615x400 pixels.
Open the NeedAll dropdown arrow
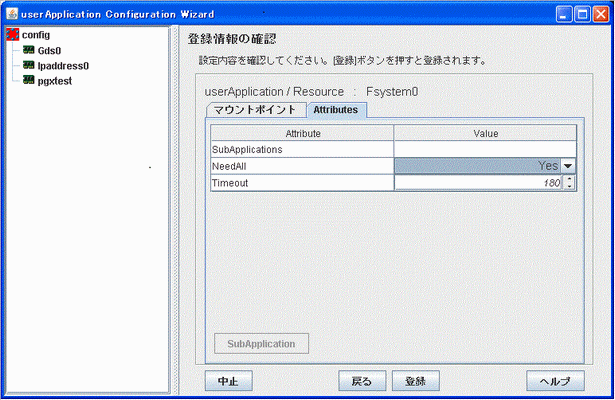(x=568, y=166)
